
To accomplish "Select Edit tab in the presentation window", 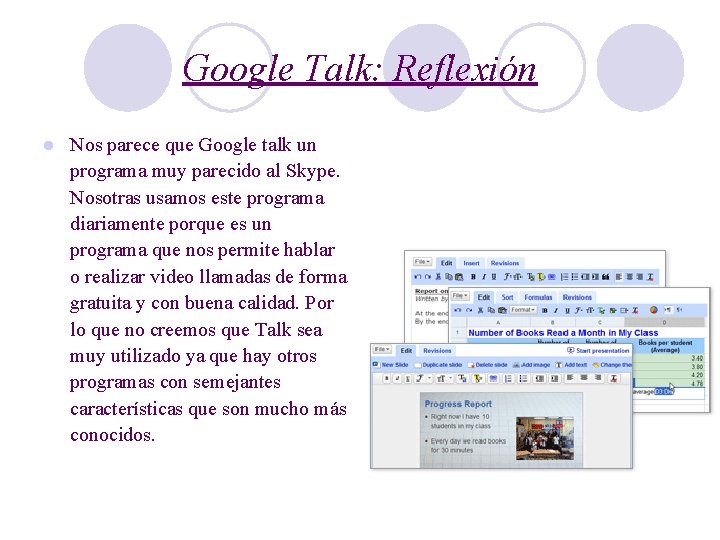I will click(x=406, y=351).
